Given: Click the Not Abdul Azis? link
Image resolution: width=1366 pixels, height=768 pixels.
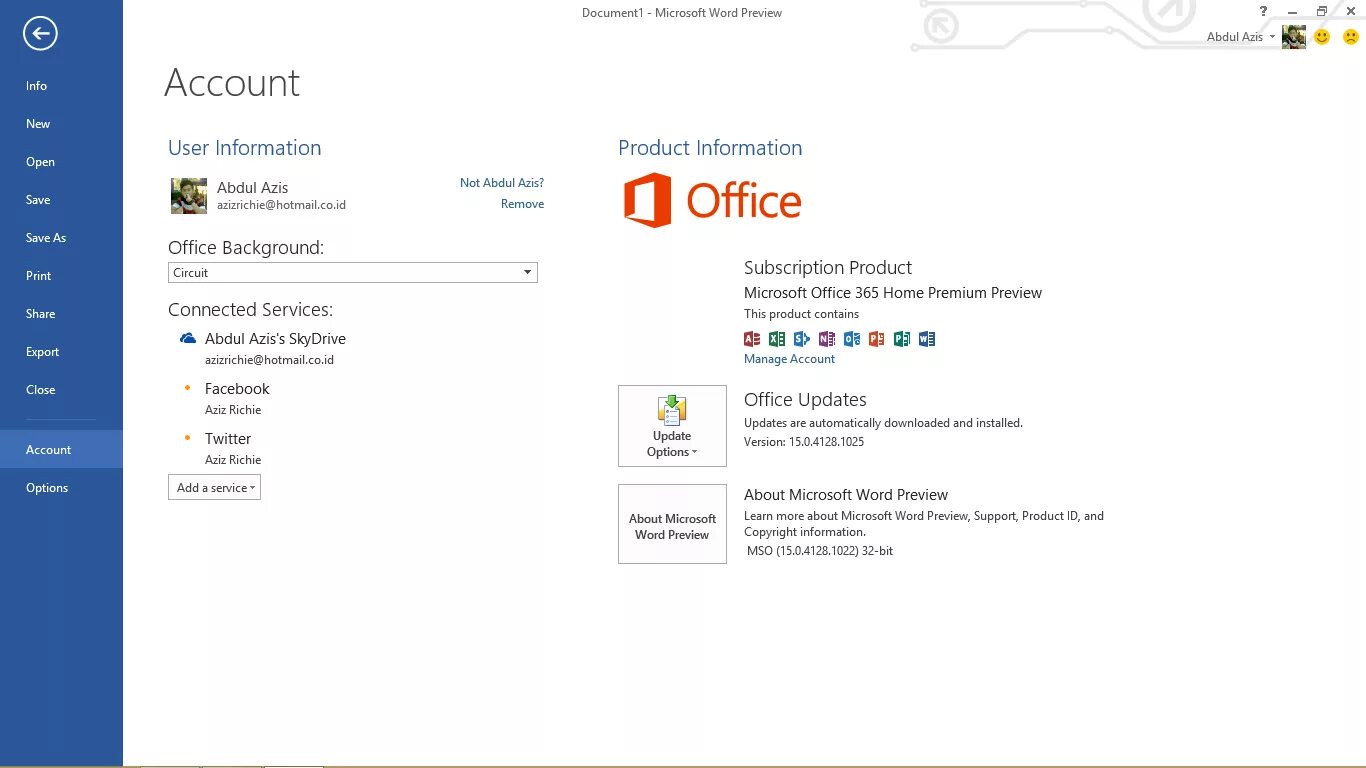Looking at the screenshot, I should [502, 183].
